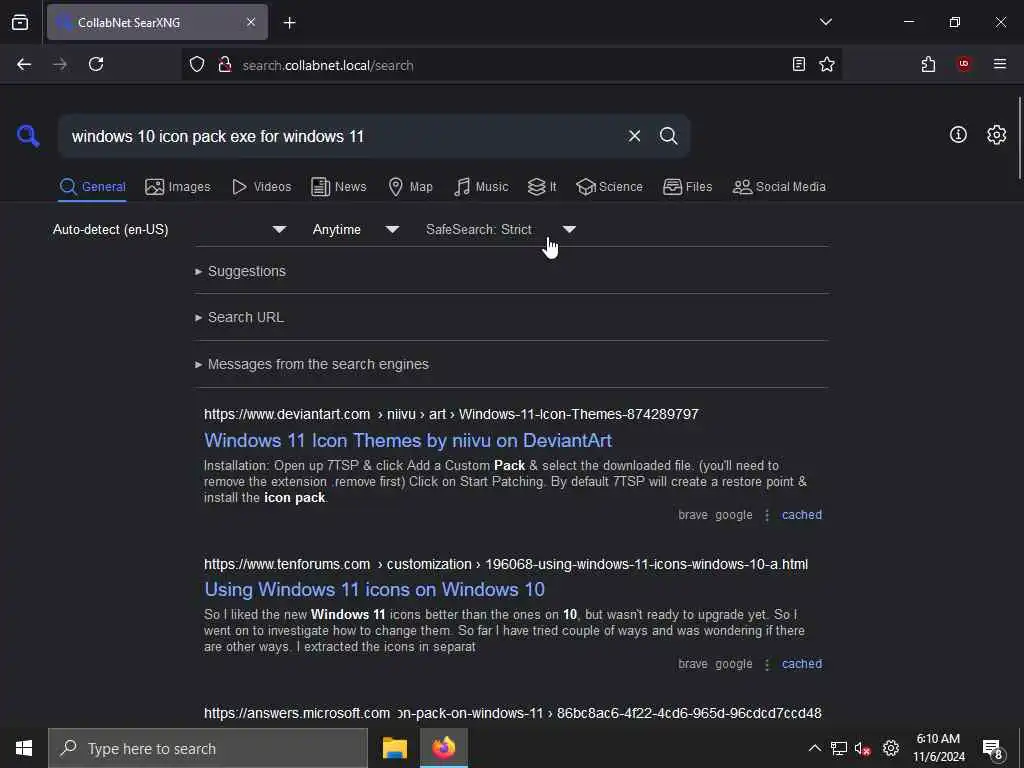Switch to the News category tab
This screenshot has width=1024, height=768.
[338, 187]
